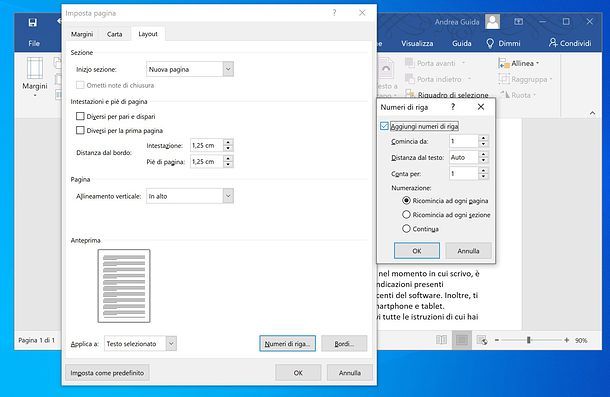
Task: Select print layout view icon
Action: click(x=462, y=340)
